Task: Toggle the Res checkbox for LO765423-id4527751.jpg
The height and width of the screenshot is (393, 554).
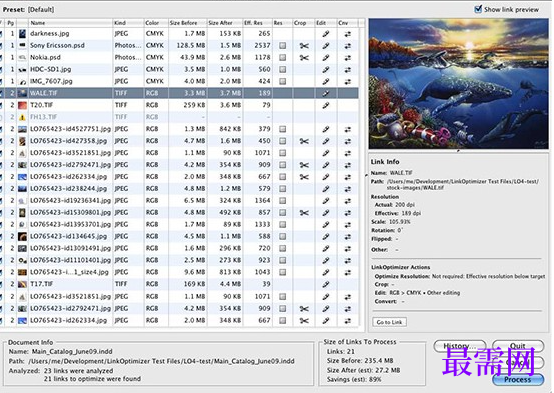Action: tap(283, 129)
